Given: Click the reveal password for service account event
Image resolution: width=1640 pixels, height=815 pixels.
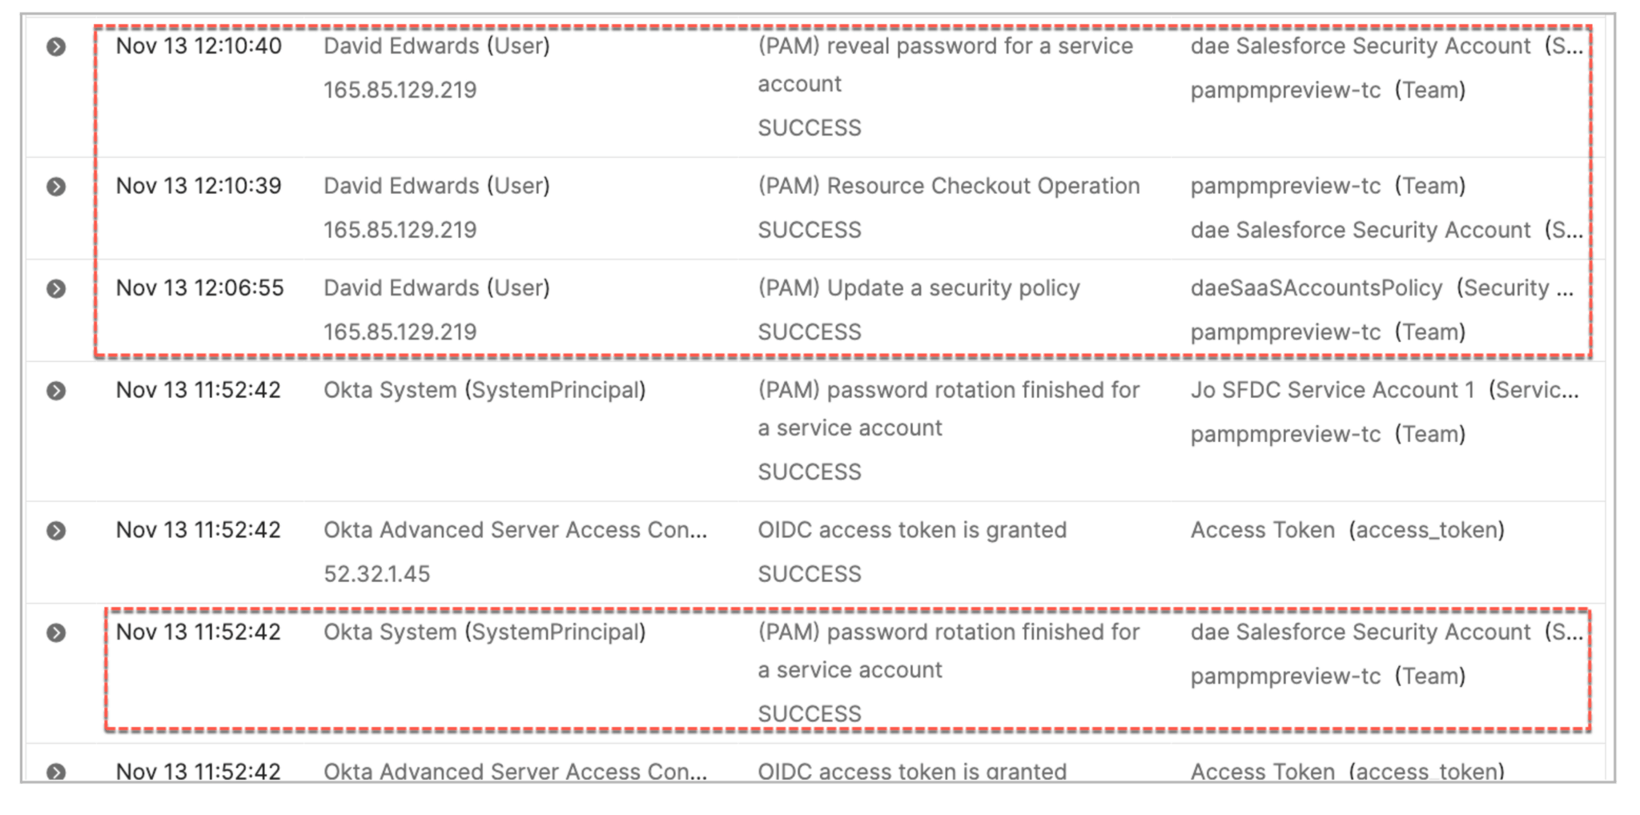Looking at the screenshot, I should click(x=945, y=46).
